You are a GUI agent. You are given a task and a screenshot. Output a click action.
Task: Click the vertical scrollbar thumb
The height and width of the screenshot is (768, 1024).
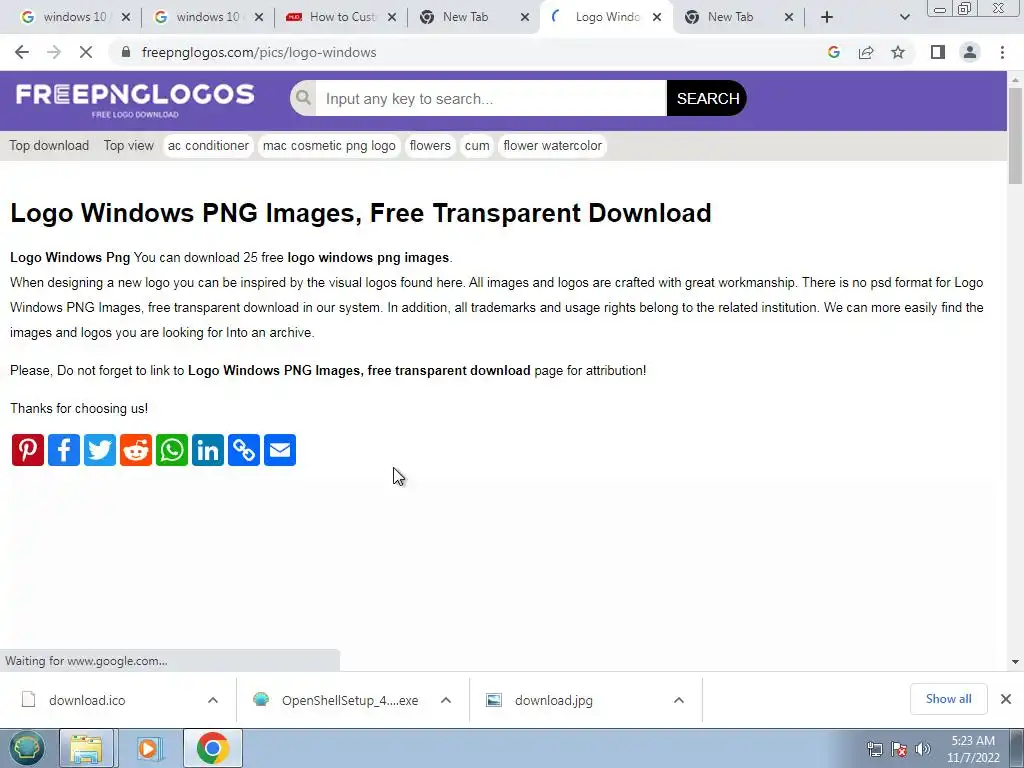[1016, 135]
